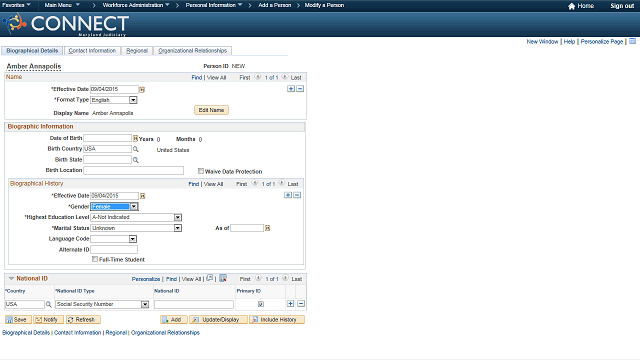Look up Birth State
This screenshot has width=640, height=360.
click(x=136, y=160)
